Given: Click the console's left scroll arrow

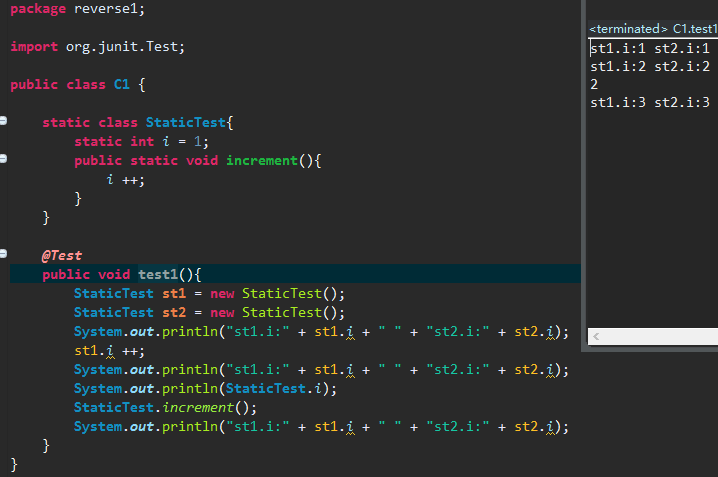Looking at the screenshot, I should (596, 337).
